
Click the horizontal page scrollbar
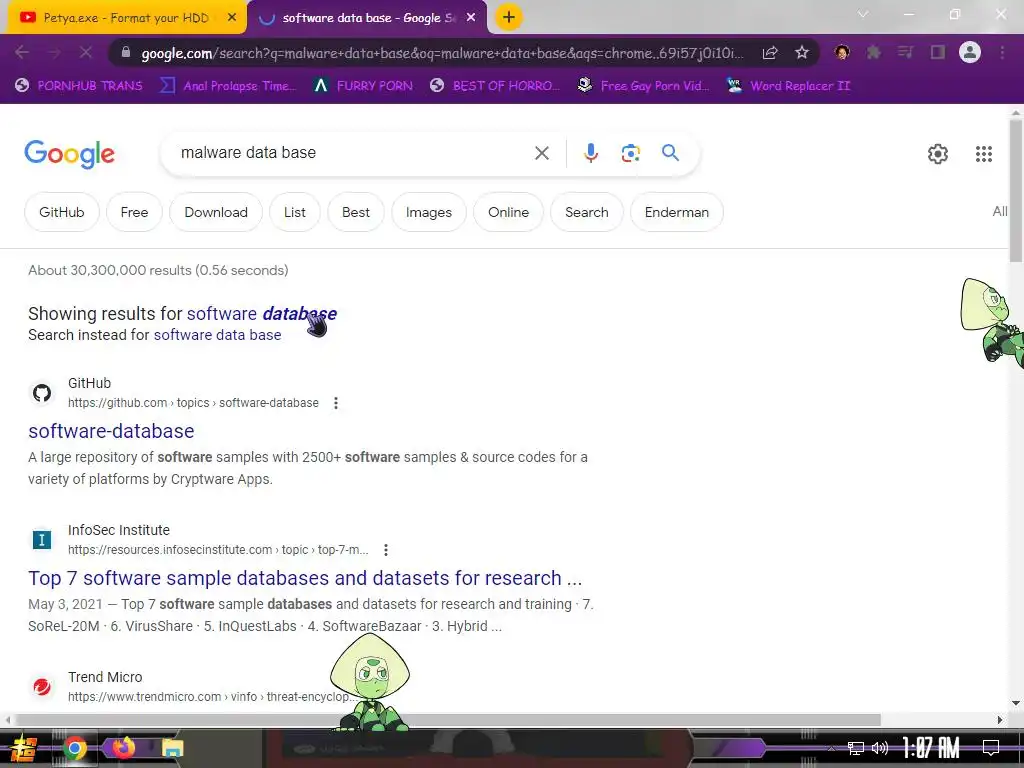[x=448, y=720]
